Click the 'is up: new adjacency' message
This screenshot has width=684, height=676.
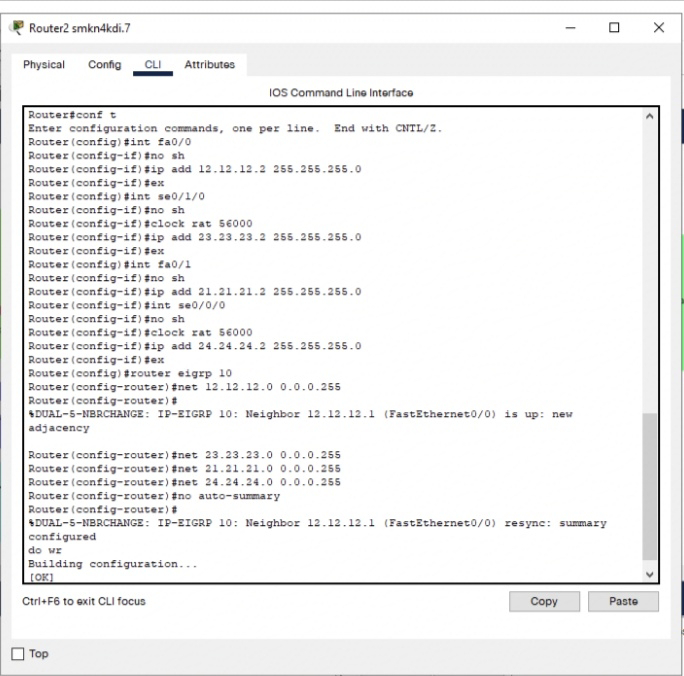[x=300, y=421]
